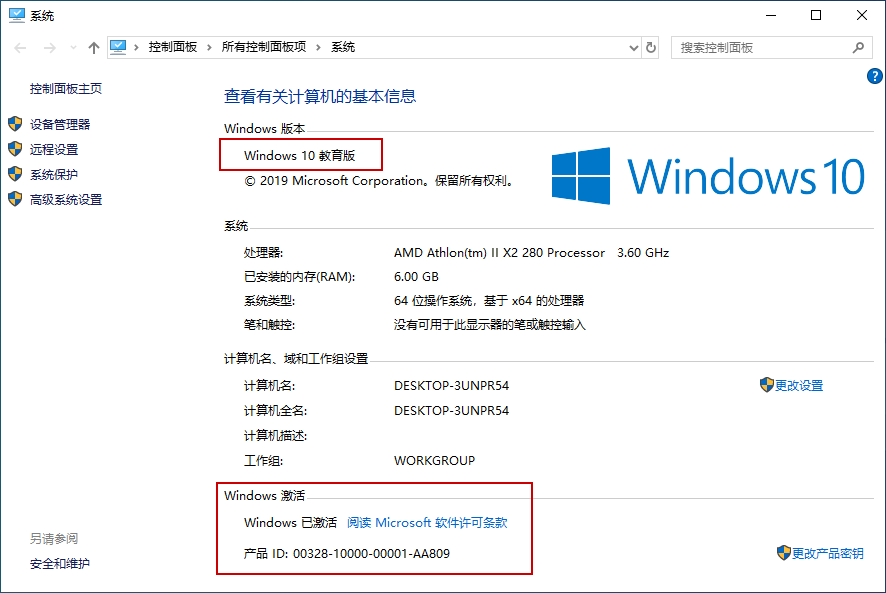Open Help with the blue question icon
886x593 pixels.
[875, 76]
